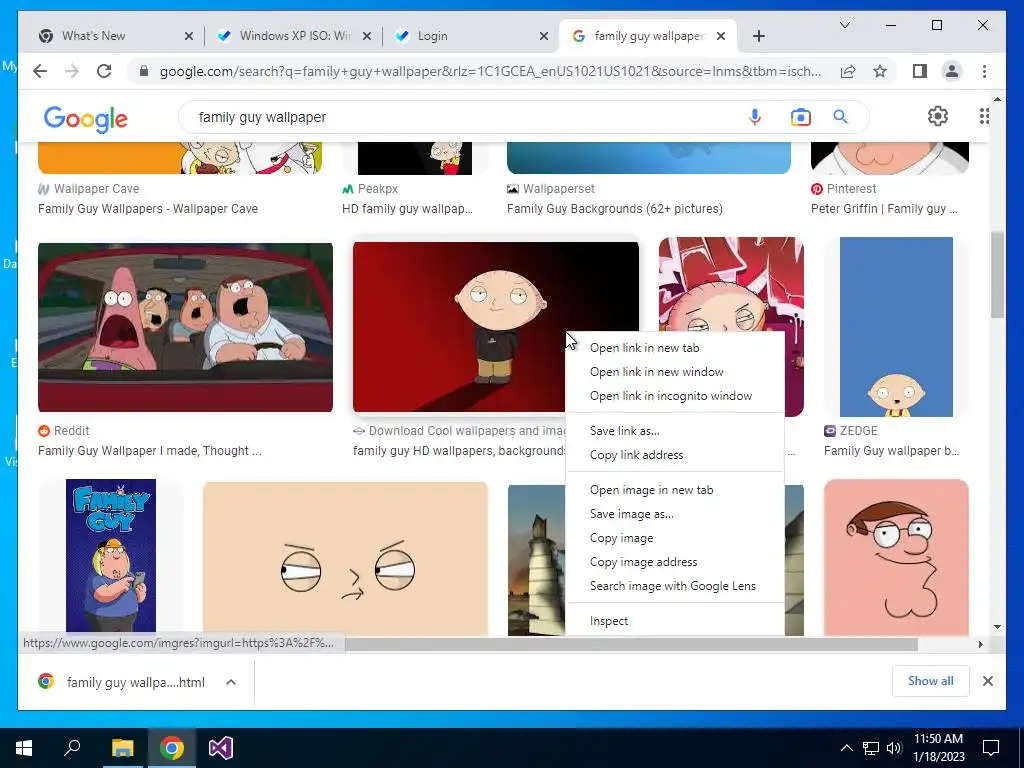The image size is (1024, 768).
Task: Search by image with camera icon
Action: (x=801, y=117)
